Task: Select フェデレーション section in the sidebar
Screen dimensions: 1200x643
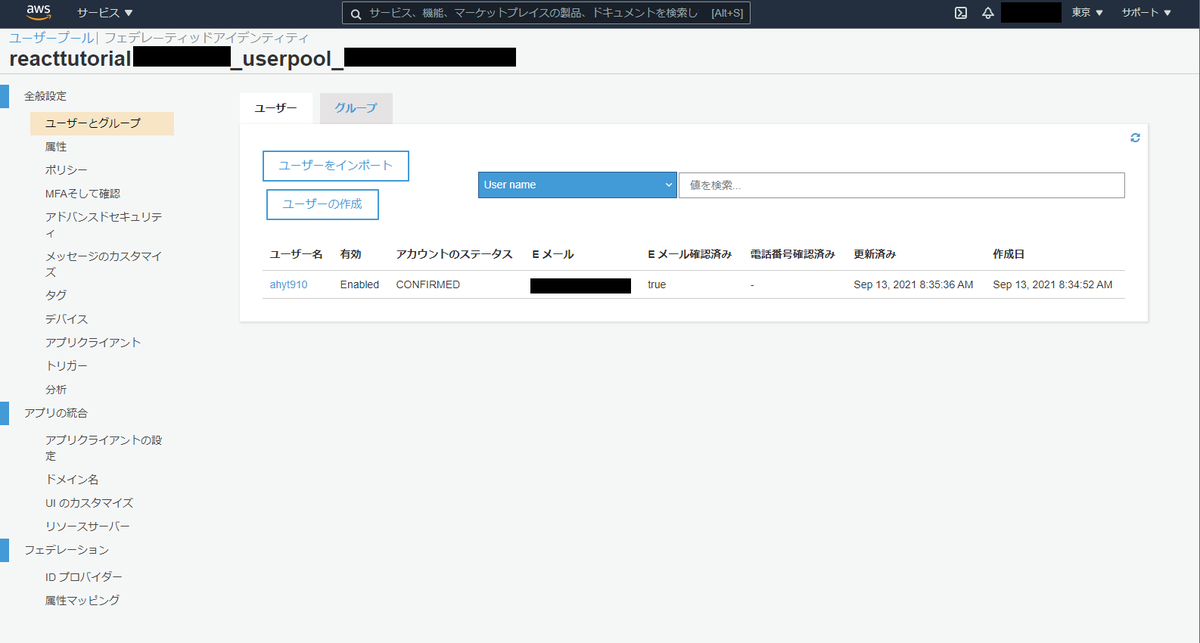Action: (66, 550)
